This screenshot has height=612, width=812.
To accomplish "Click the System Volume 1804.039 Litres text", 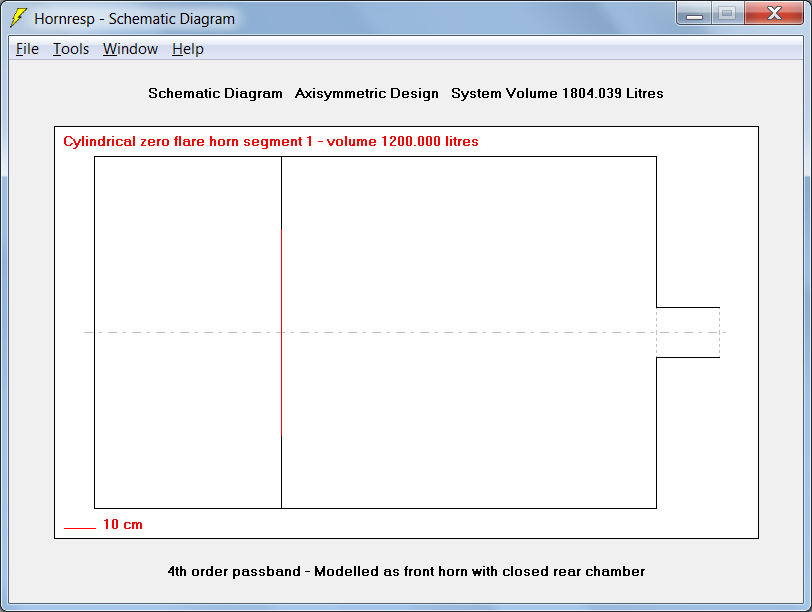I will click(x=557, y=93).
